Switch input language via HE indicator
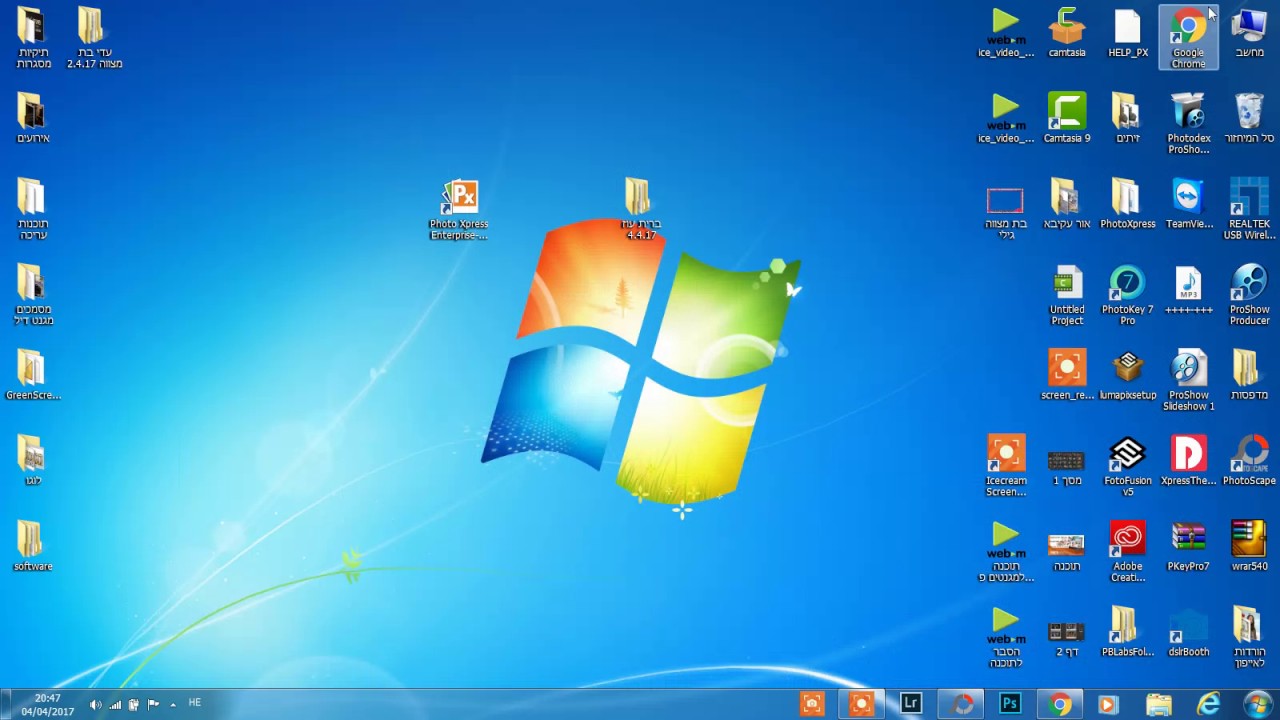The width and height of the screenshot is (1280, 720). tap(194, 703)
